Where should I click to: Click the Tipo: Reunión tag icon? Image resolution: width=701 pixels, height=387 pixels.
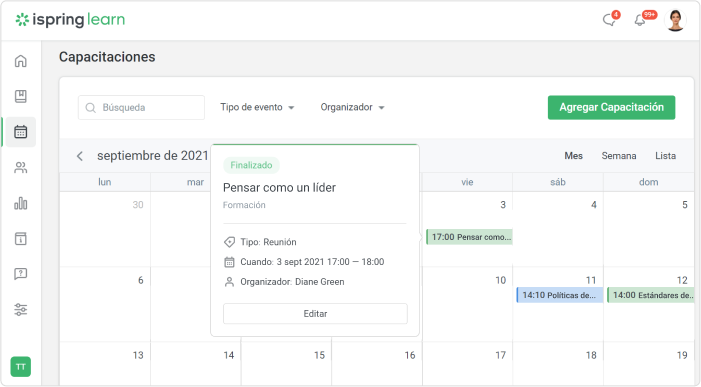(x=229, y=242)
